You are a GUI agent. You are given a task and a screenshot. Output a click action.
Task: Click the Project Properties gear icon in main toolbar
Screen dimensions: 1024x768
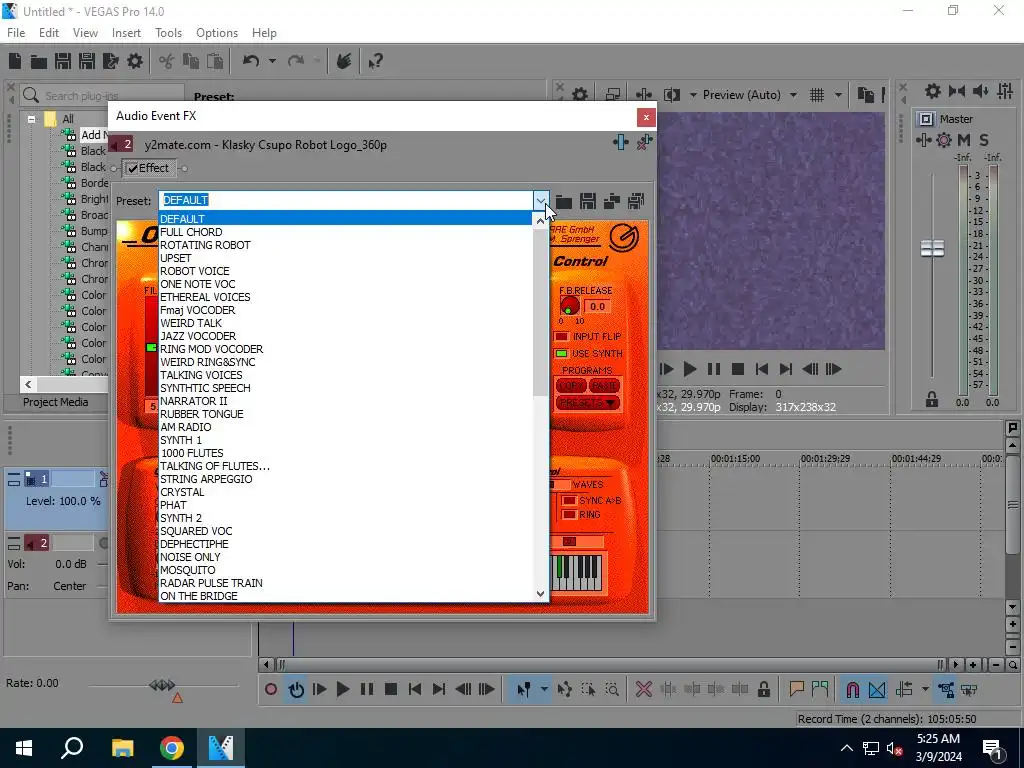pos(135,61)
